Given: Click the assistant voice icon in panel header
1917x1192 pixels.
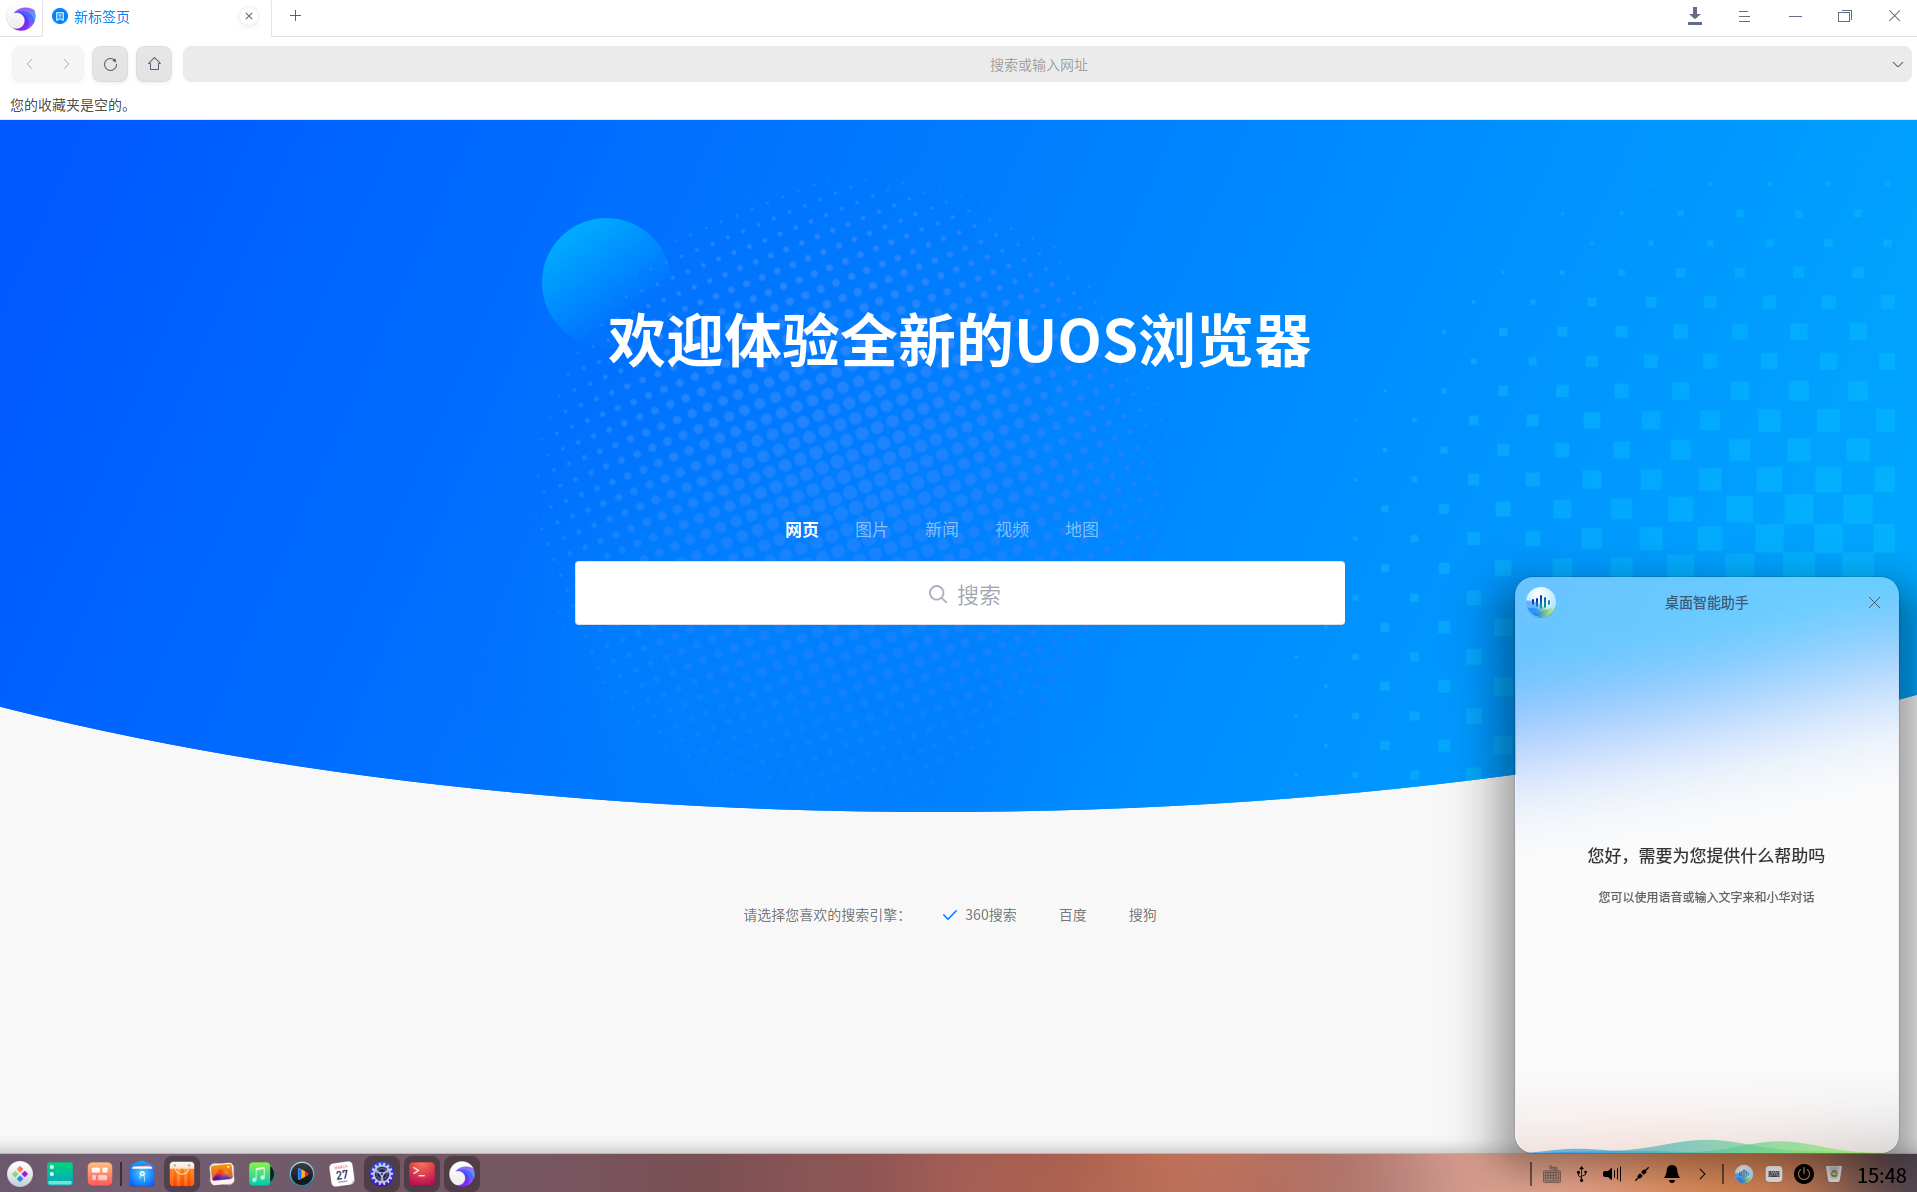Looking at the screenshot, I should coord(1541,602).
